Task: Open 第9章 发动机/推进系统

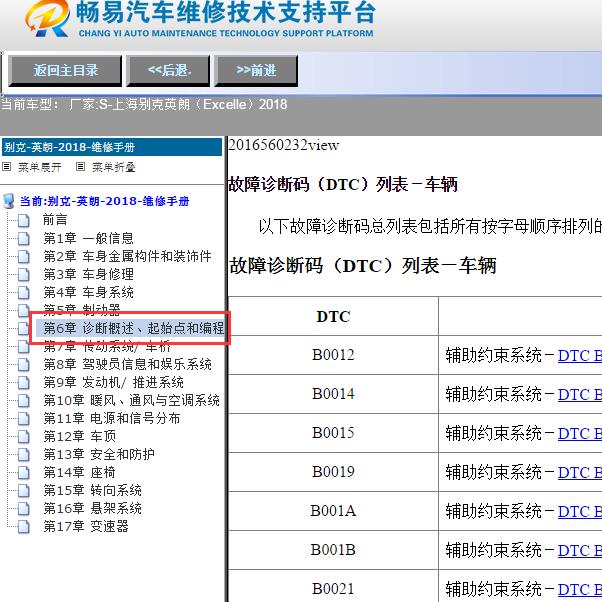Action: pyautogui.click(x=113, y=382)
